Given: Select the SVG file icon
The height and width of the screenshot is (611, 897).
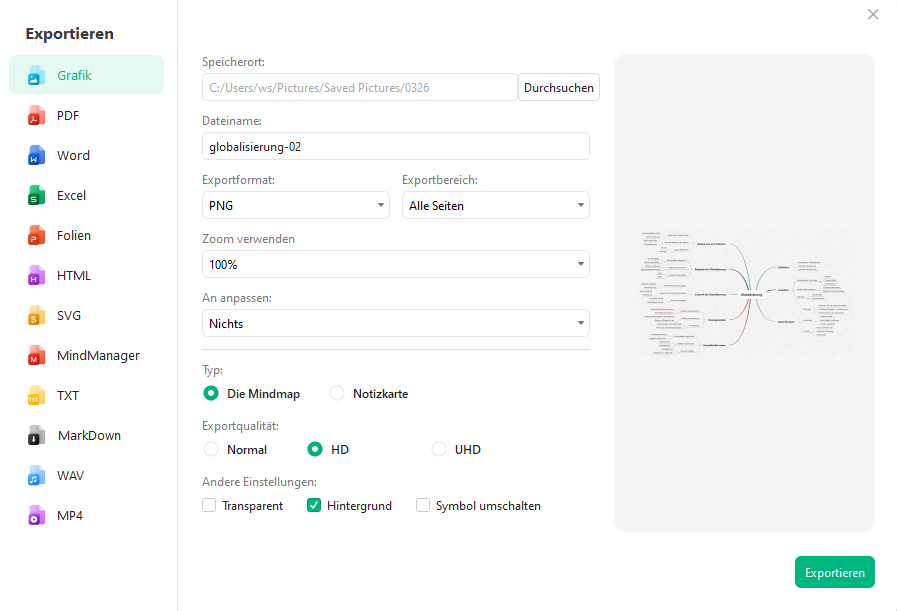Looking at the screenshot, I should tap(37, 316).
